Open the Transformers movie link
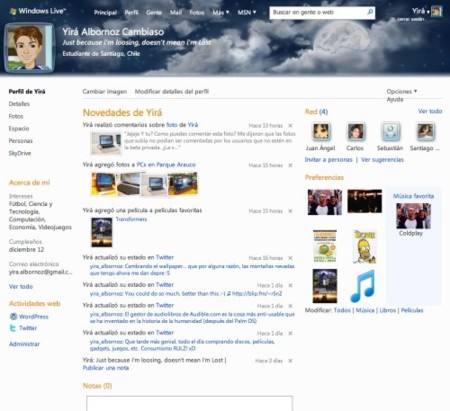Image resolution: width=450 pixels, height=411 pixels. coord(131,219)
